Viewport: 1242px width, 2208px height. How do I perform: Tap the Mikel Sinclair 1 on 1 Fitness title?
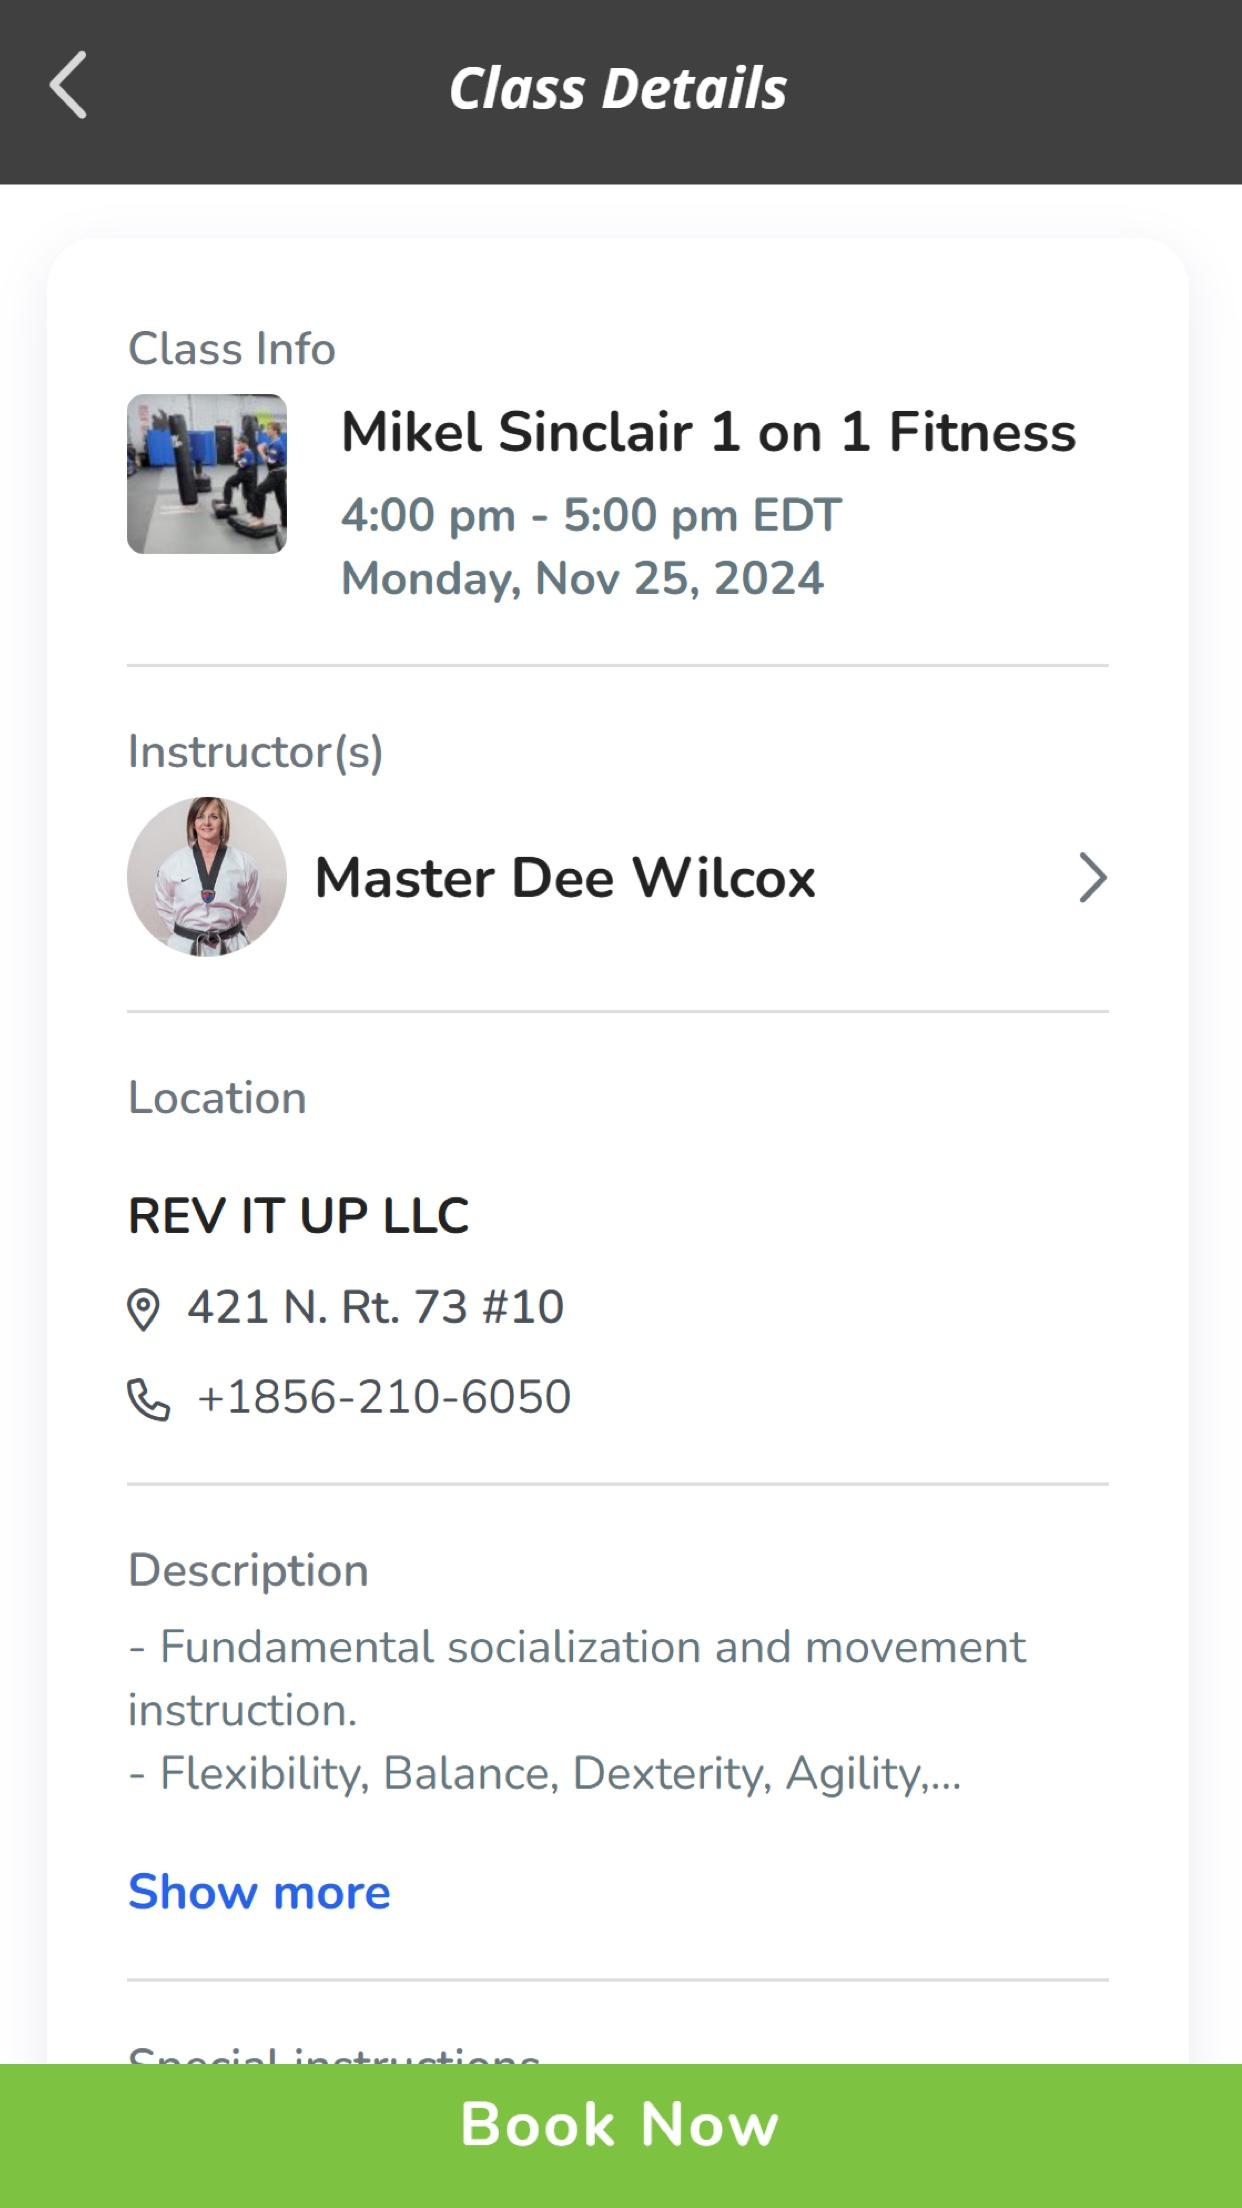(708, 432)
